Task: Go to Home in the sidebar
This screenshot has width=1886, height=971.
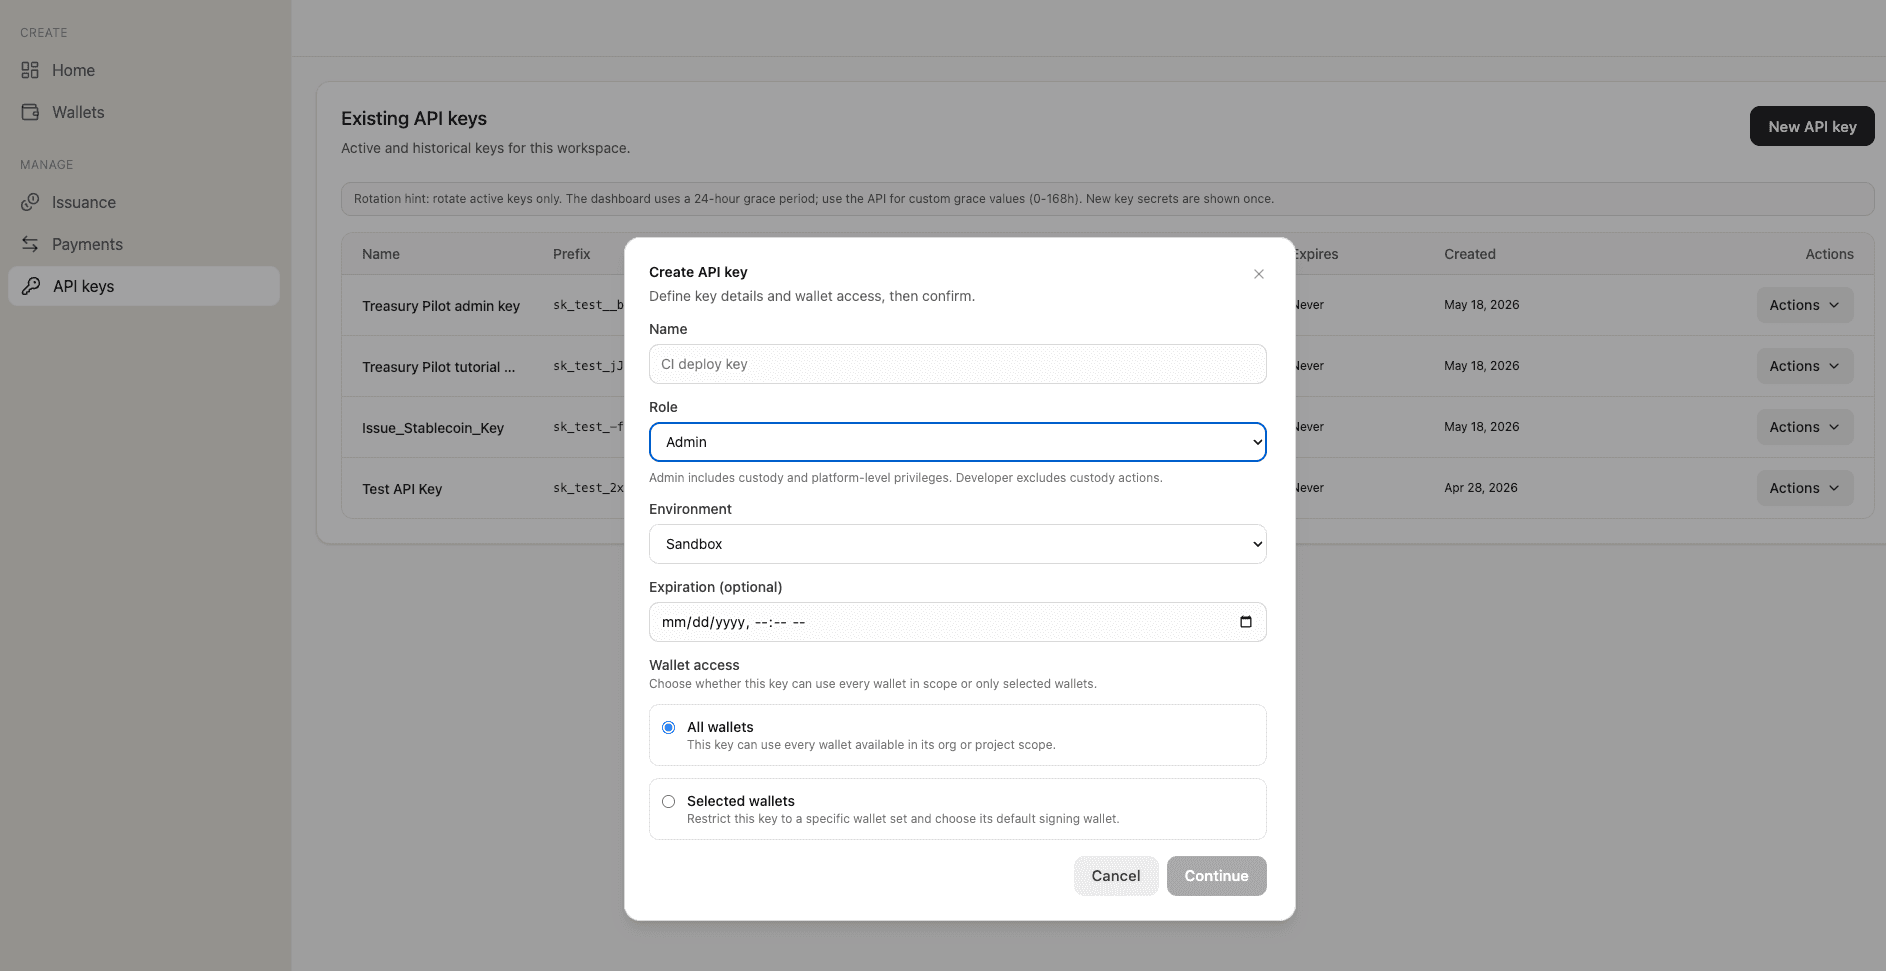Action: (x=144, y=70)
